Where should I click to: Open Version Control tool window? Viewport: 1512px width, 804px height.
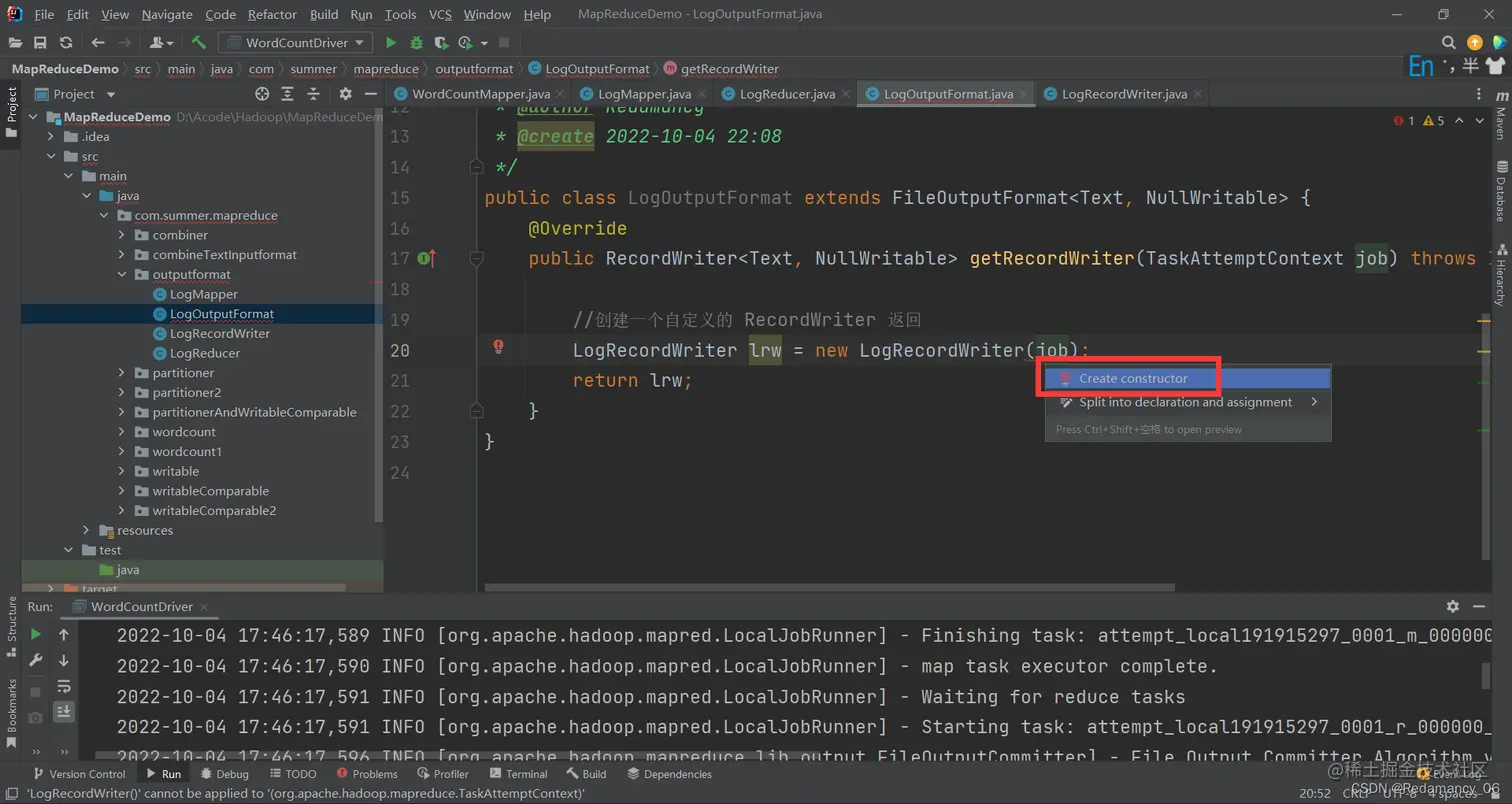click(x=79, y=774)
